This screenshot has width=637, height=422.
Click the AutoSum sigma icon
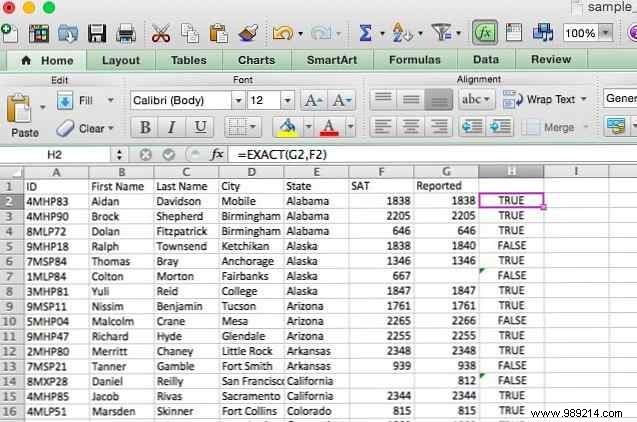[x=365, y=33]
